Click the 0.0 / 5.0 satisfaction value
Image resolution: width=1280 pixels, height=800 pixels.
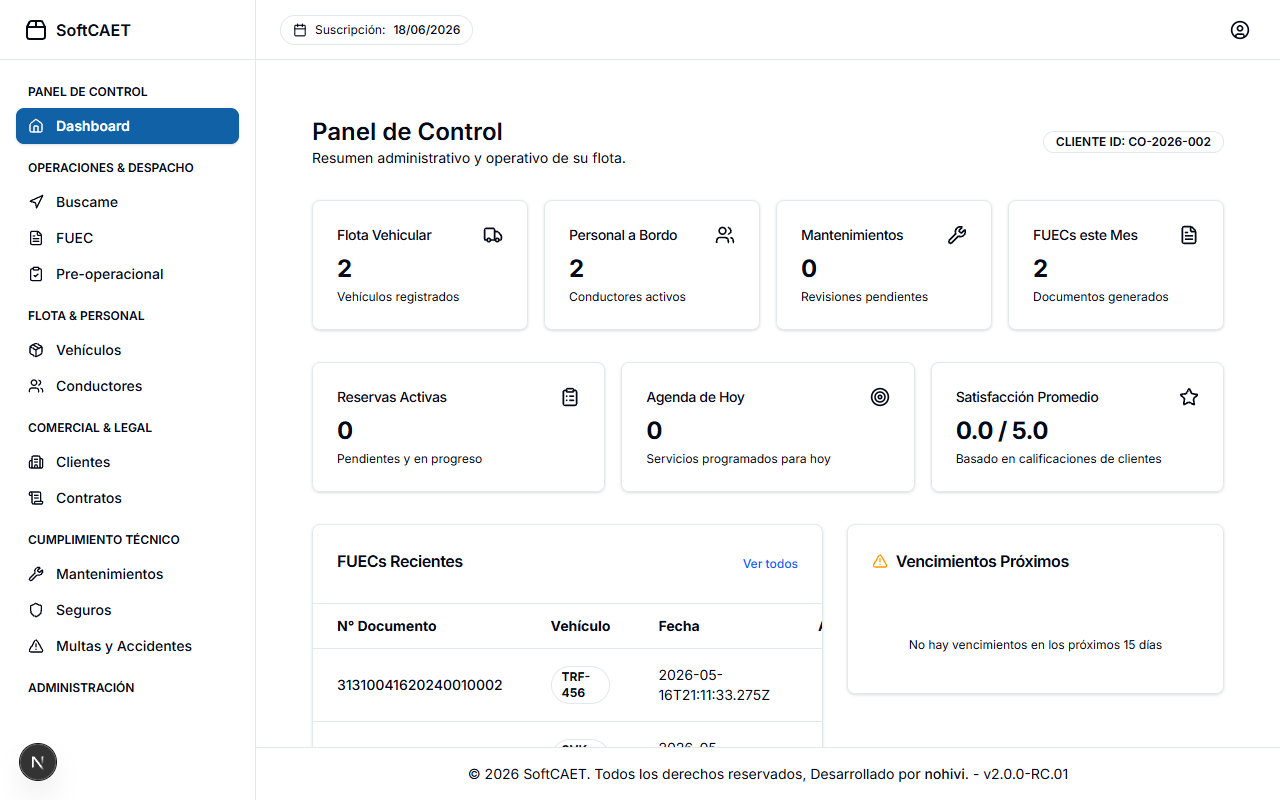(1002, 431)
